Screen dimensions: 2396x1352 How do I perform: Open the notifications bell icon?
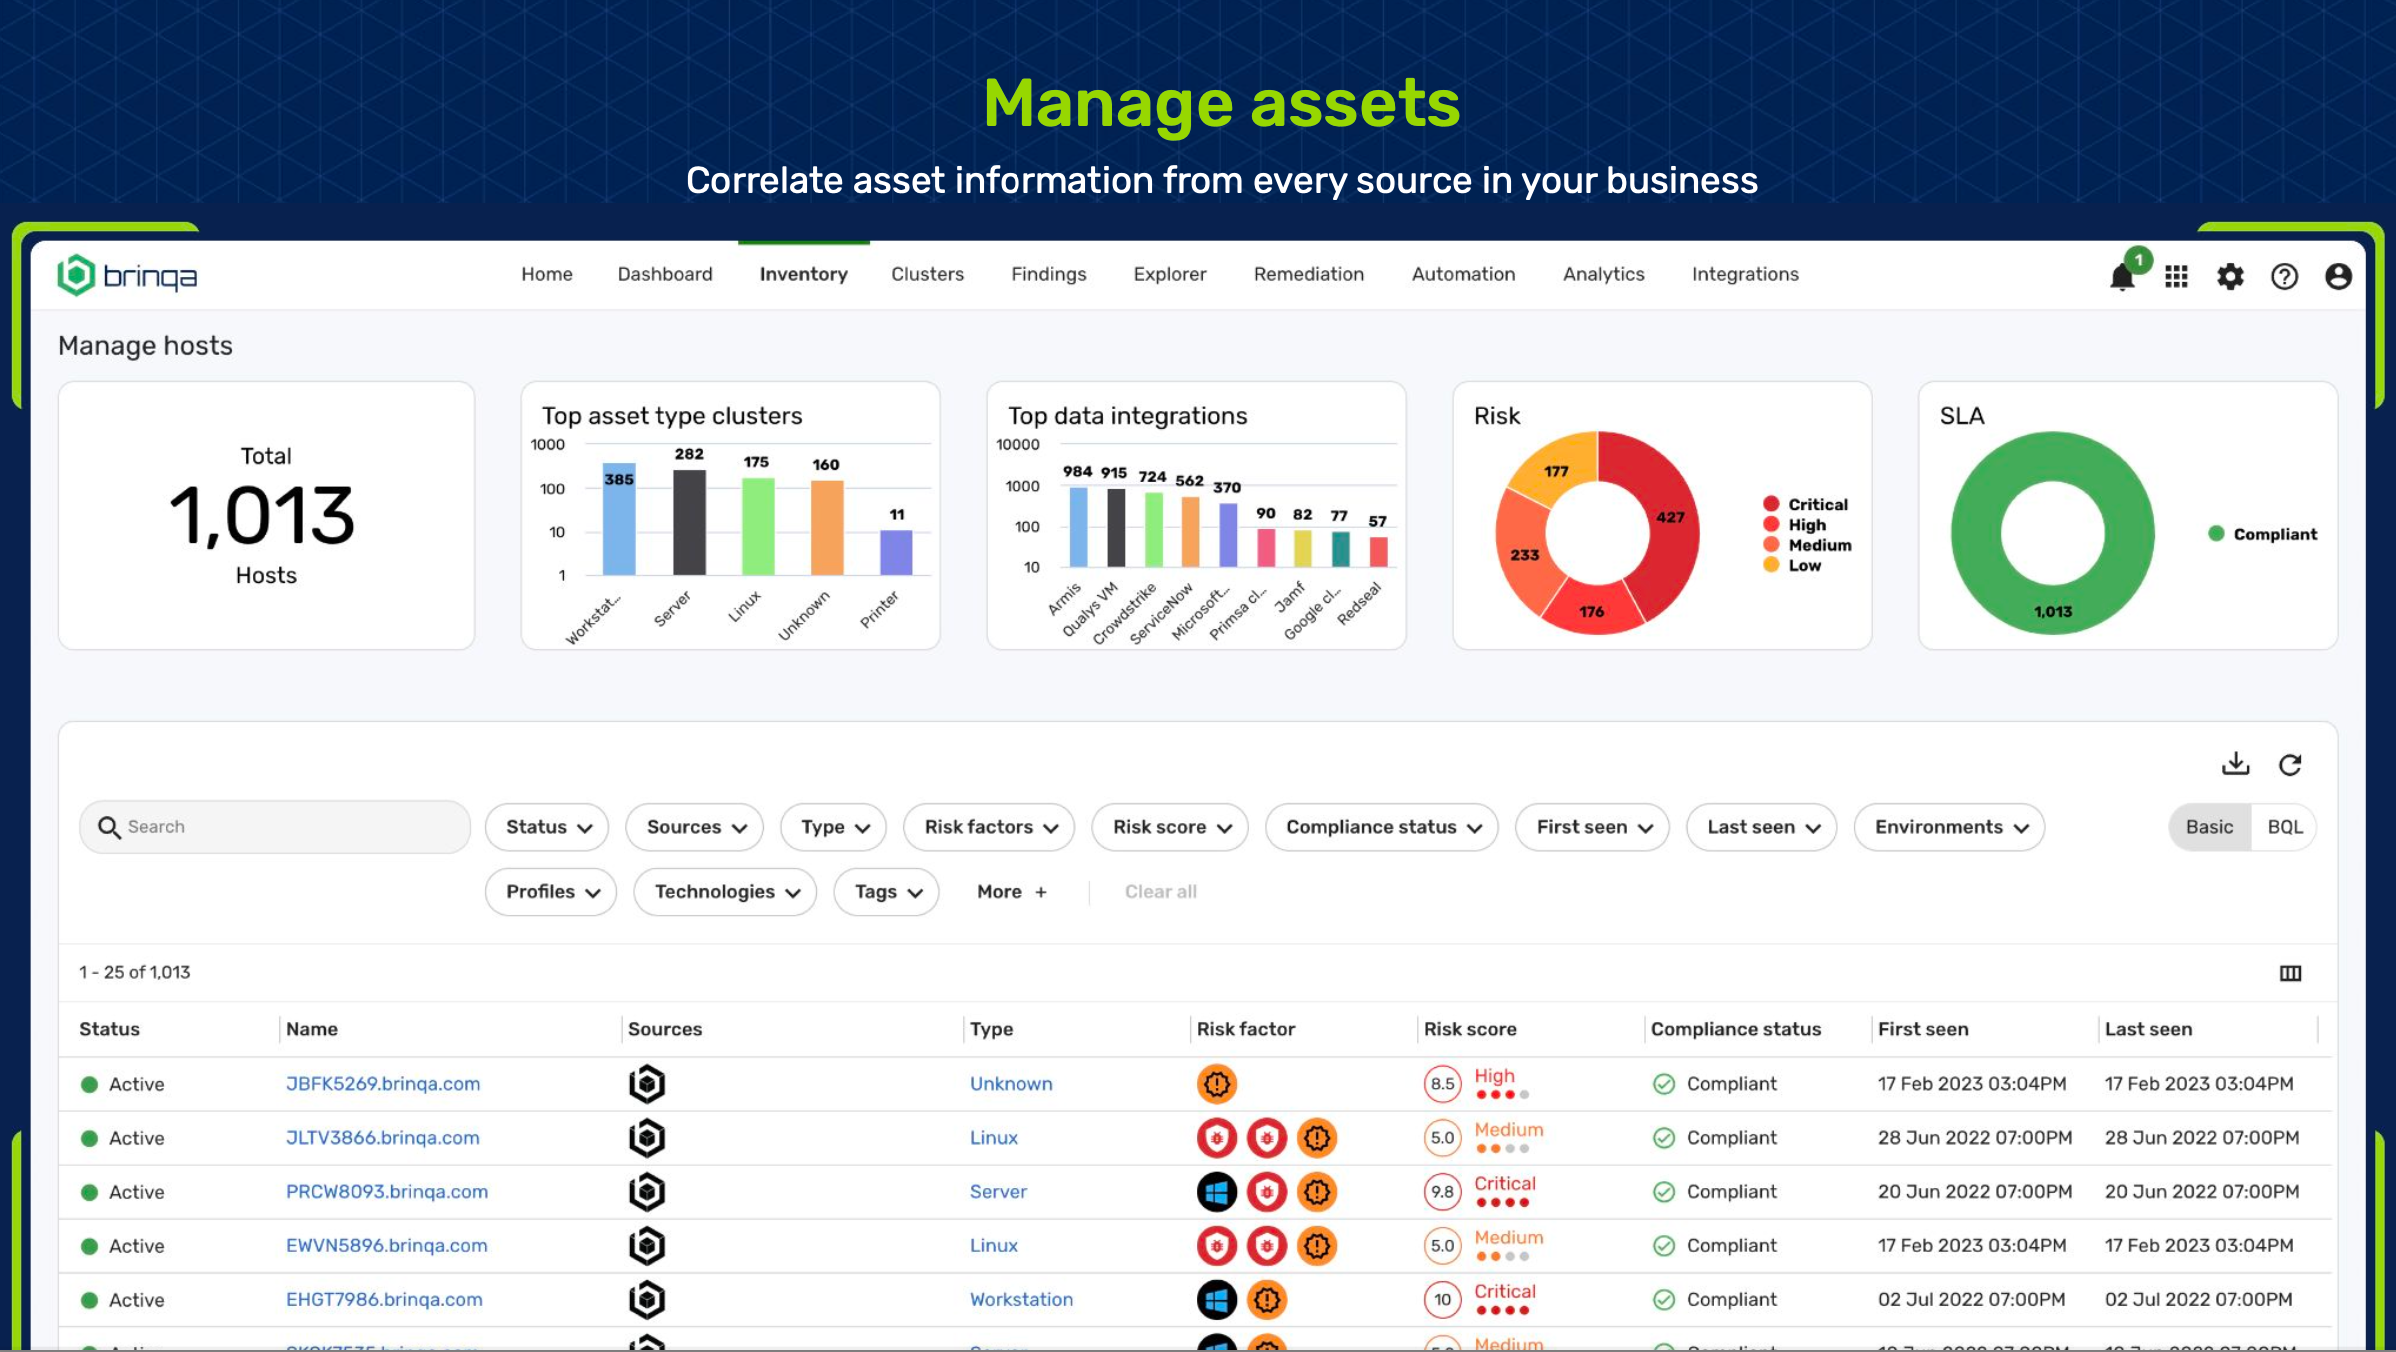pyautogui.click(x=2122, y=277)
